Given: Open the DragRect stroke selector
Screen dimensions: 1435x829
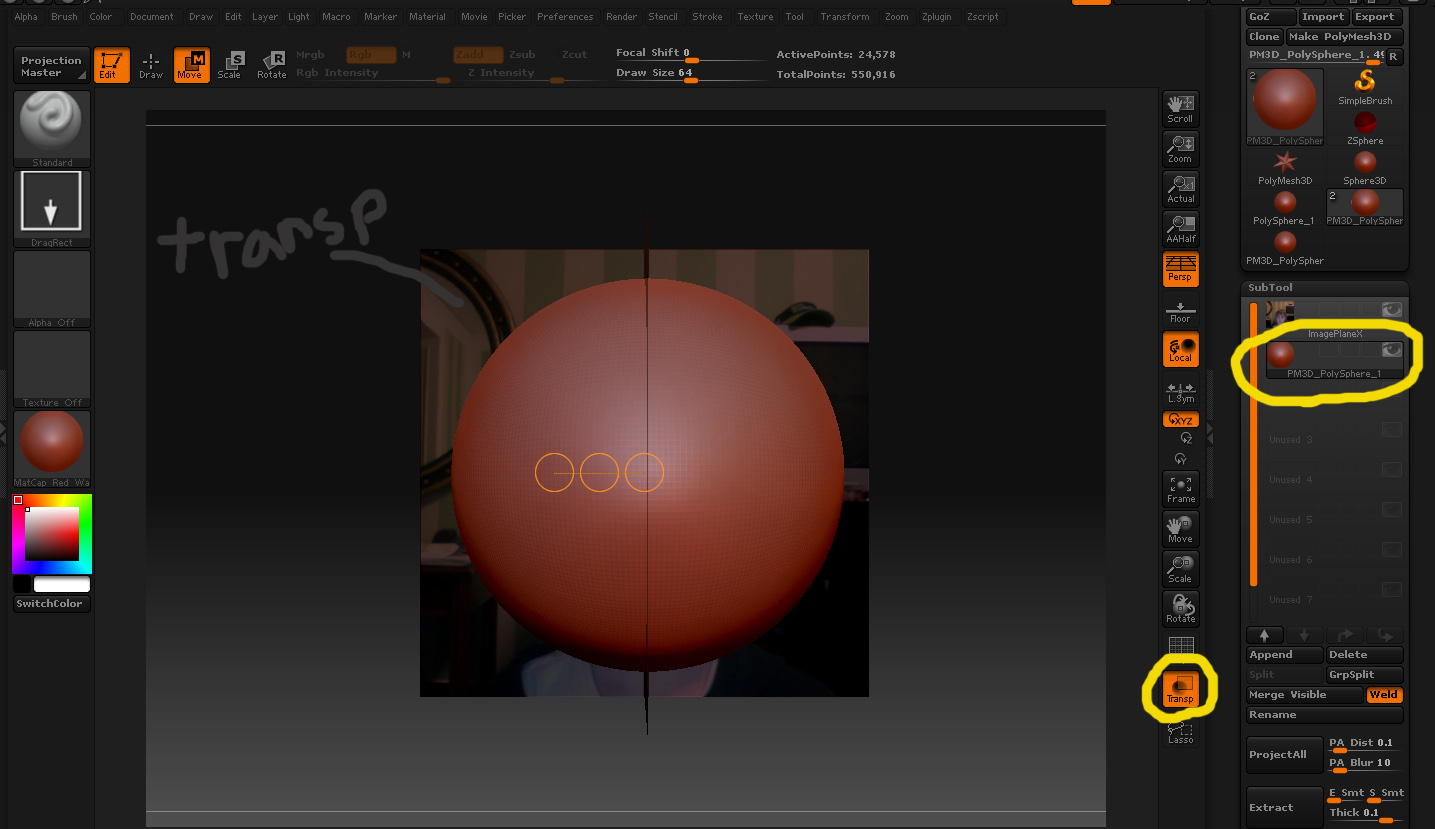Looking at the screenshot, I should 52,209.
